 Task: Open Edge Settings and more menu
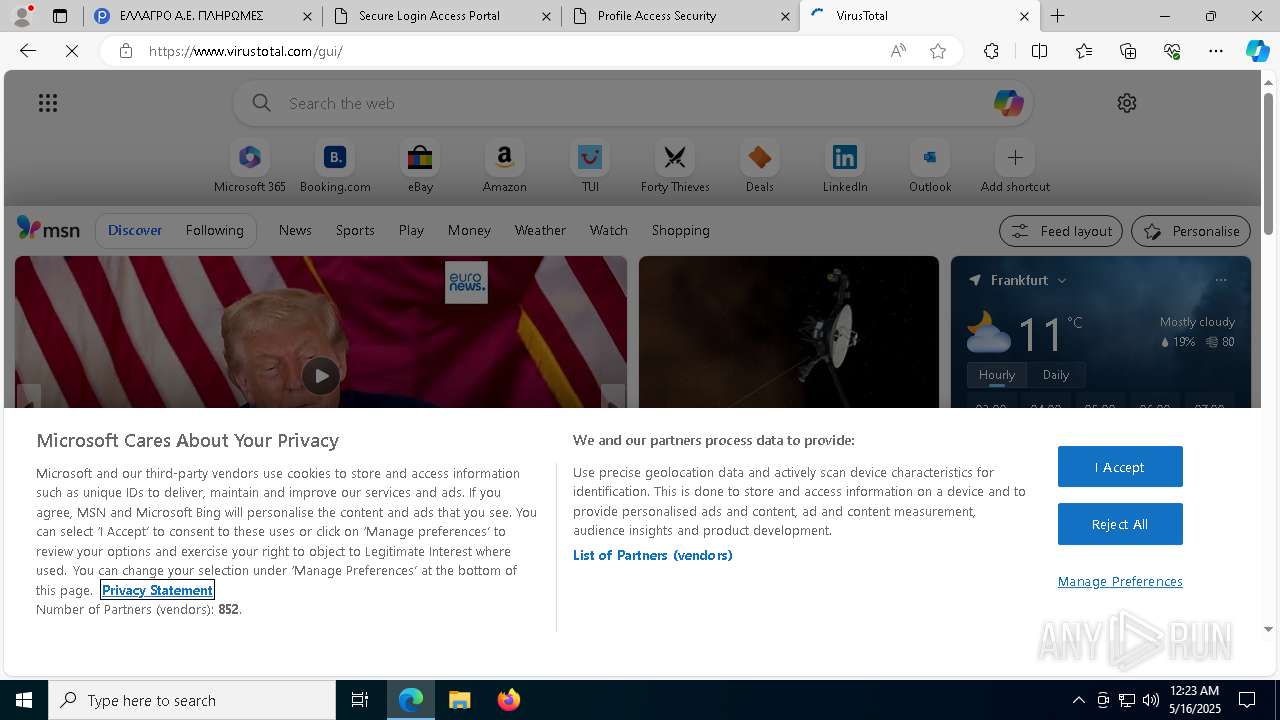[1216, 51]
